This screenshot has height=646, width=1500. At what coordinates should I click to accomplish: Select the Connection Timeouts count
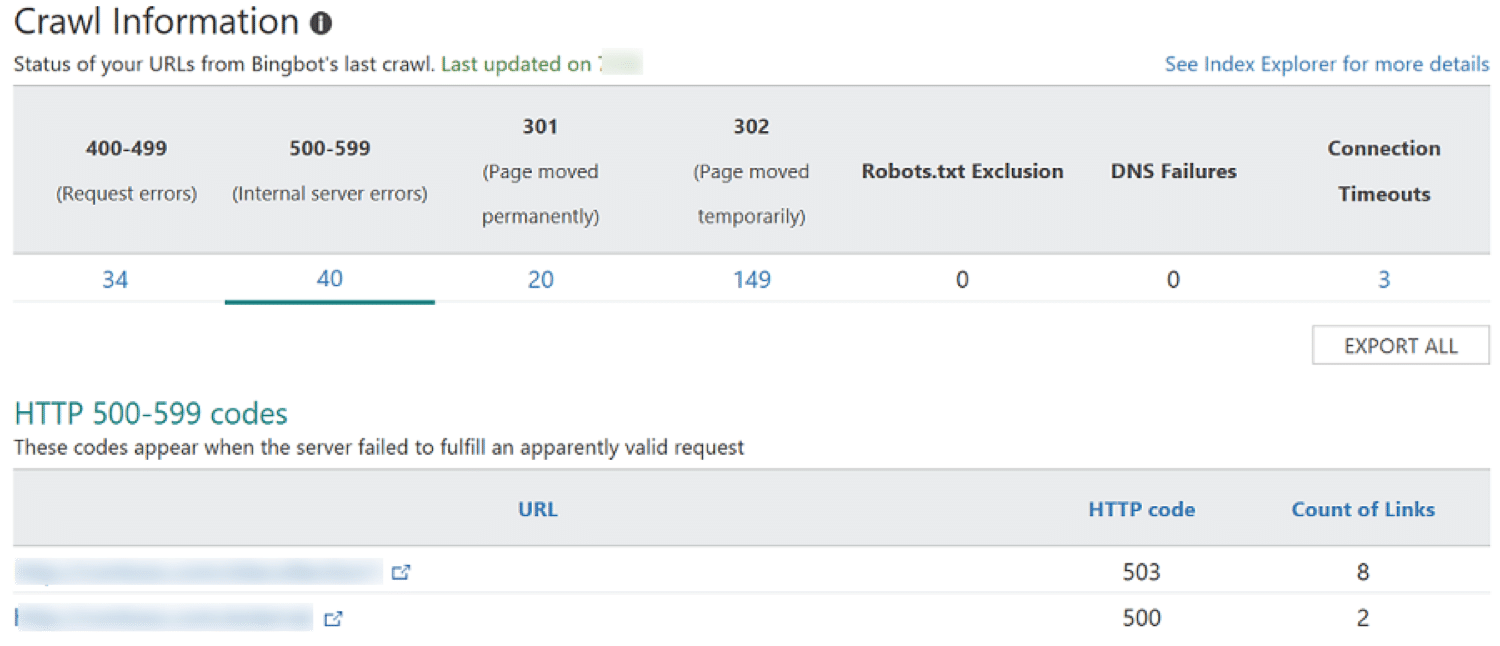click(1384, 281)
